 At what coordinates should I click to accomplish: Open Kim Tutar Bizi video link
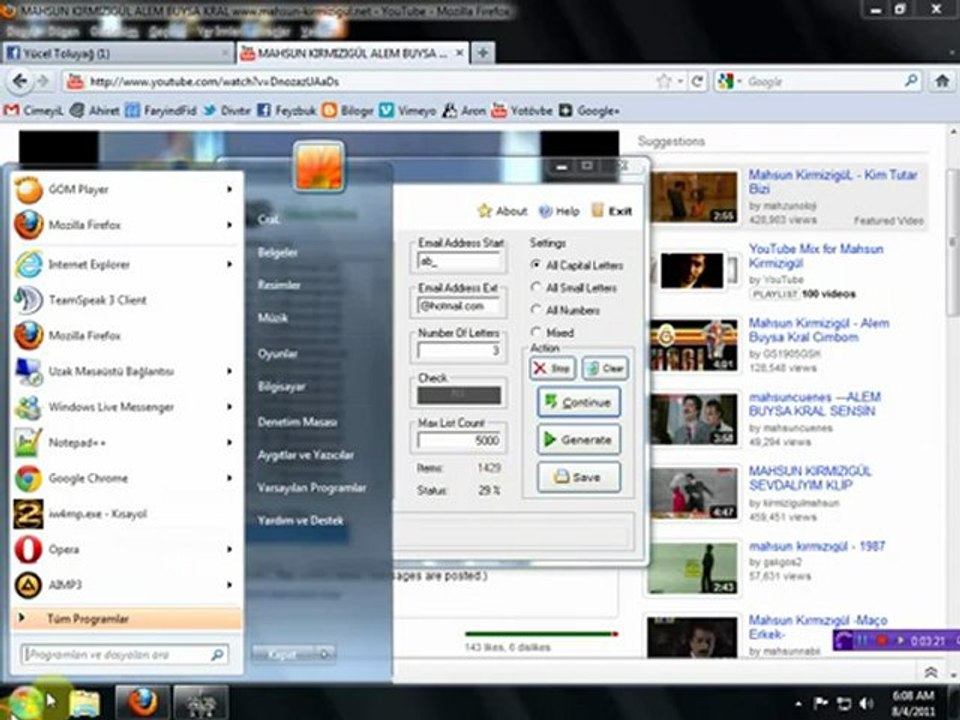[833, 182]
